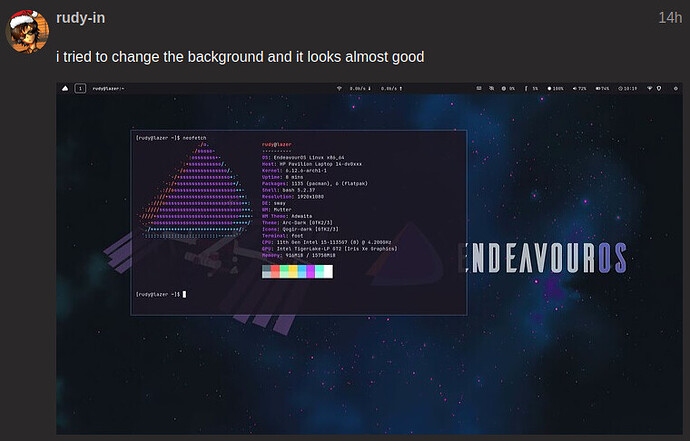Click the Host: HP Pavilion Laptop line
This screenshot has height=441, width=690.
[x=312, y=164]
